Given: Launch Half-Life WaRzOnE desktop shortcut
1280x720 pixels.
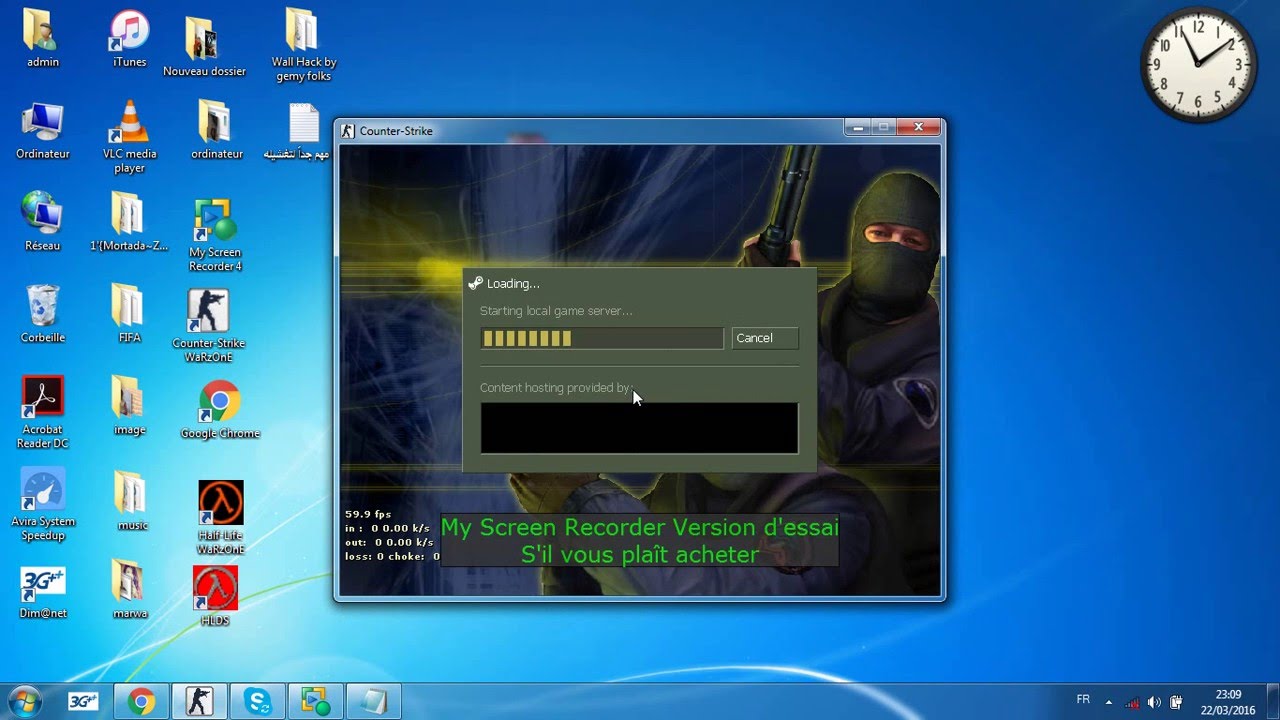Looking at the screenshot, I should pyautogui.click(x=220, y=518).
